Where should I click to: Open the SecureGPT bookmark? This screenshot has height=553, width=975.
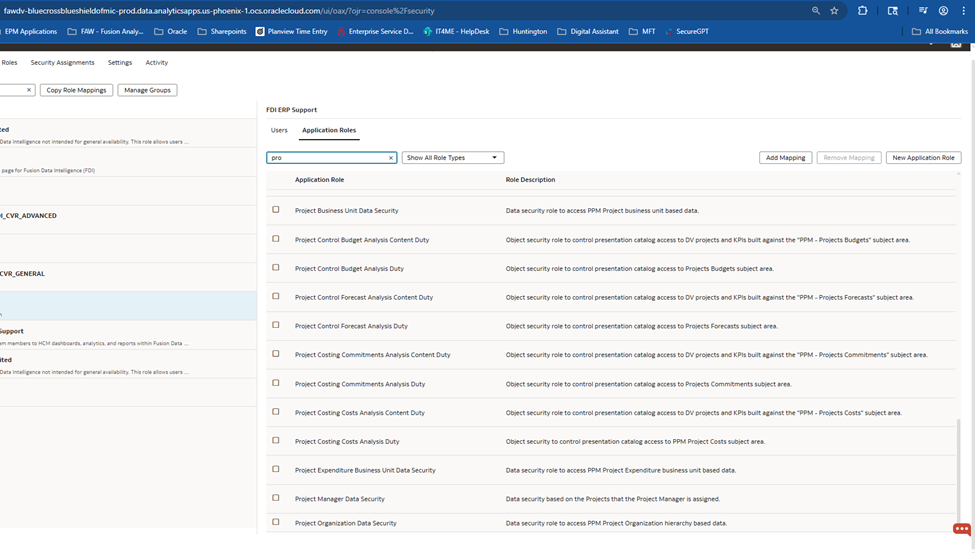[x=687, y=31]
